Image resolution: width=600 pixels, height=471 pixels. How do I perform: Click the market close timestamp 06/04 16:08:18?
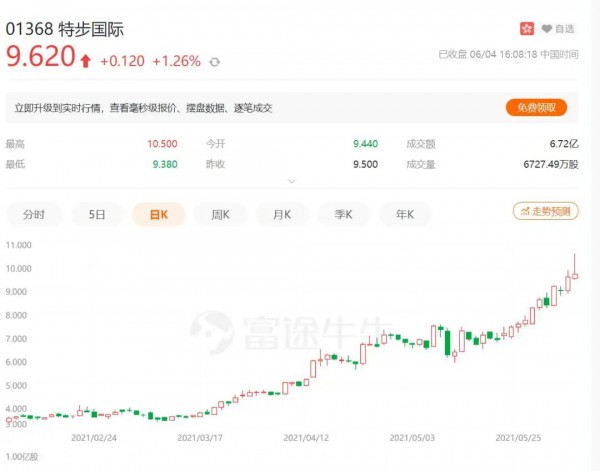pos(504,54)
